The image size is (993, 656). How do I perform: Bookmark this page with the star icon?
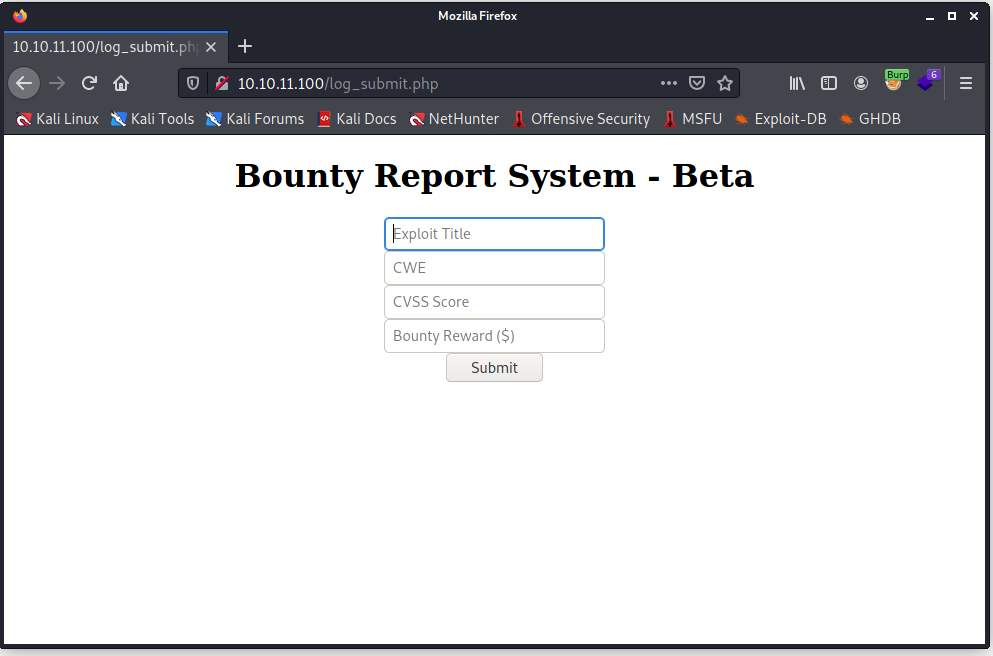[725, 83]
